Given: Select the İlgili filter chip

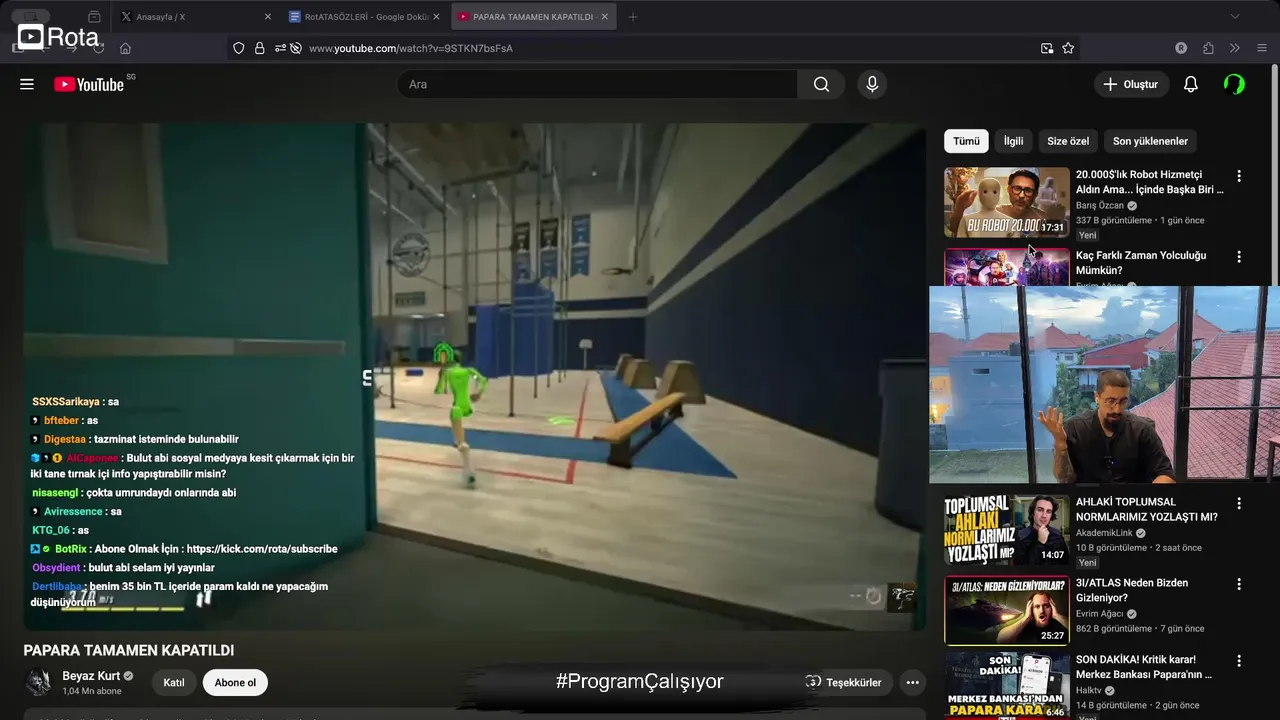Looking at the screenshot, I should 1013,141.
